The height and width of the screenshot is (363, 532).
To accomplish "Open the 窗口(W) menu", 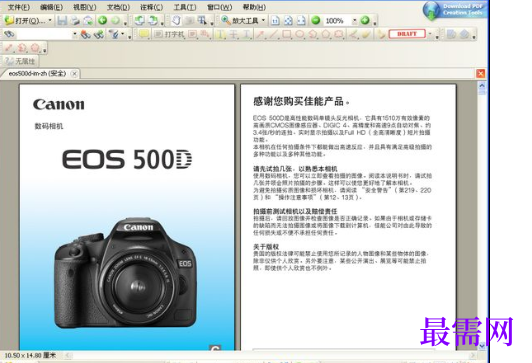I will click(220, 7).
